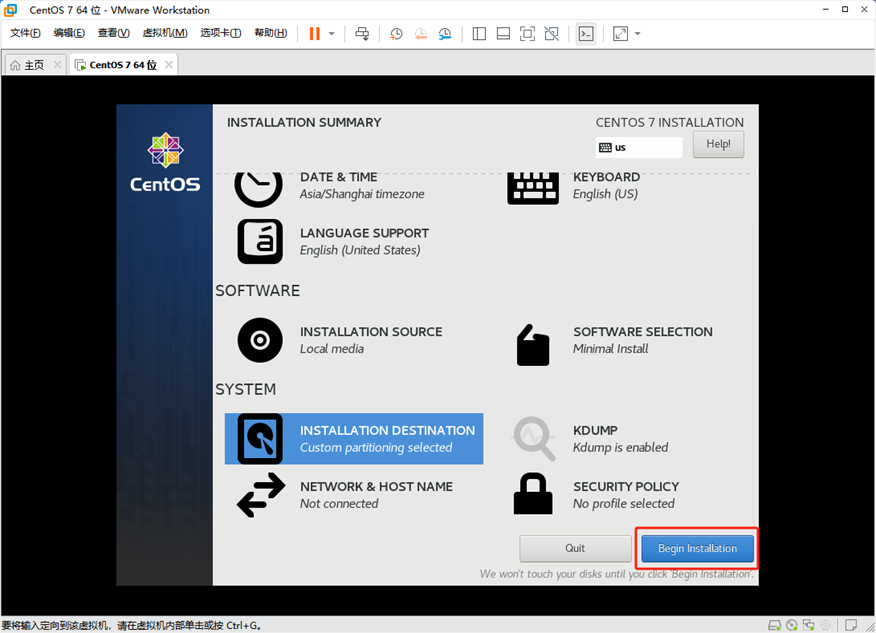Click the us keyboard layout indicator
876x633 pixels.
point(639,147)
